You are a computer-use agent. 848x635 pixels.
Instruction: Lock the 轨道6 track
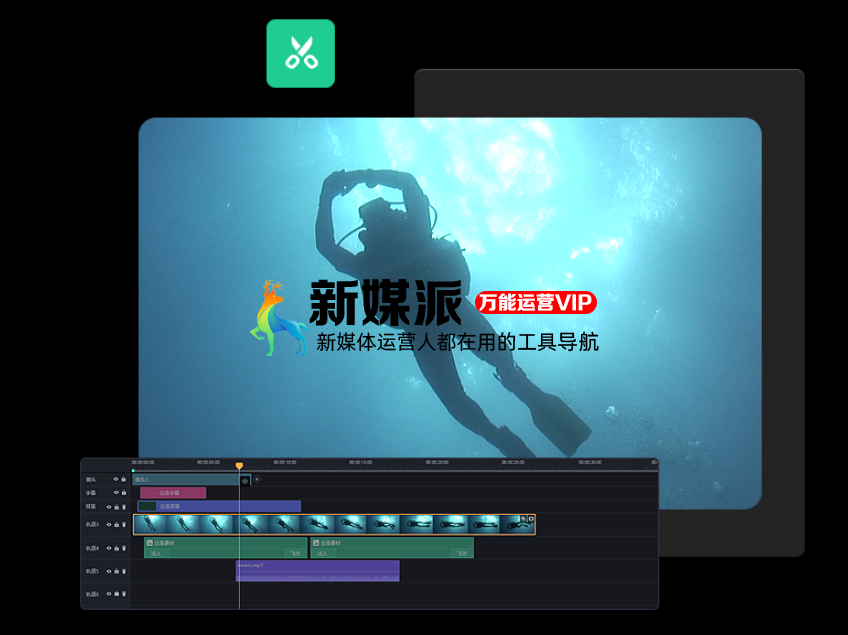click(116, 594)
